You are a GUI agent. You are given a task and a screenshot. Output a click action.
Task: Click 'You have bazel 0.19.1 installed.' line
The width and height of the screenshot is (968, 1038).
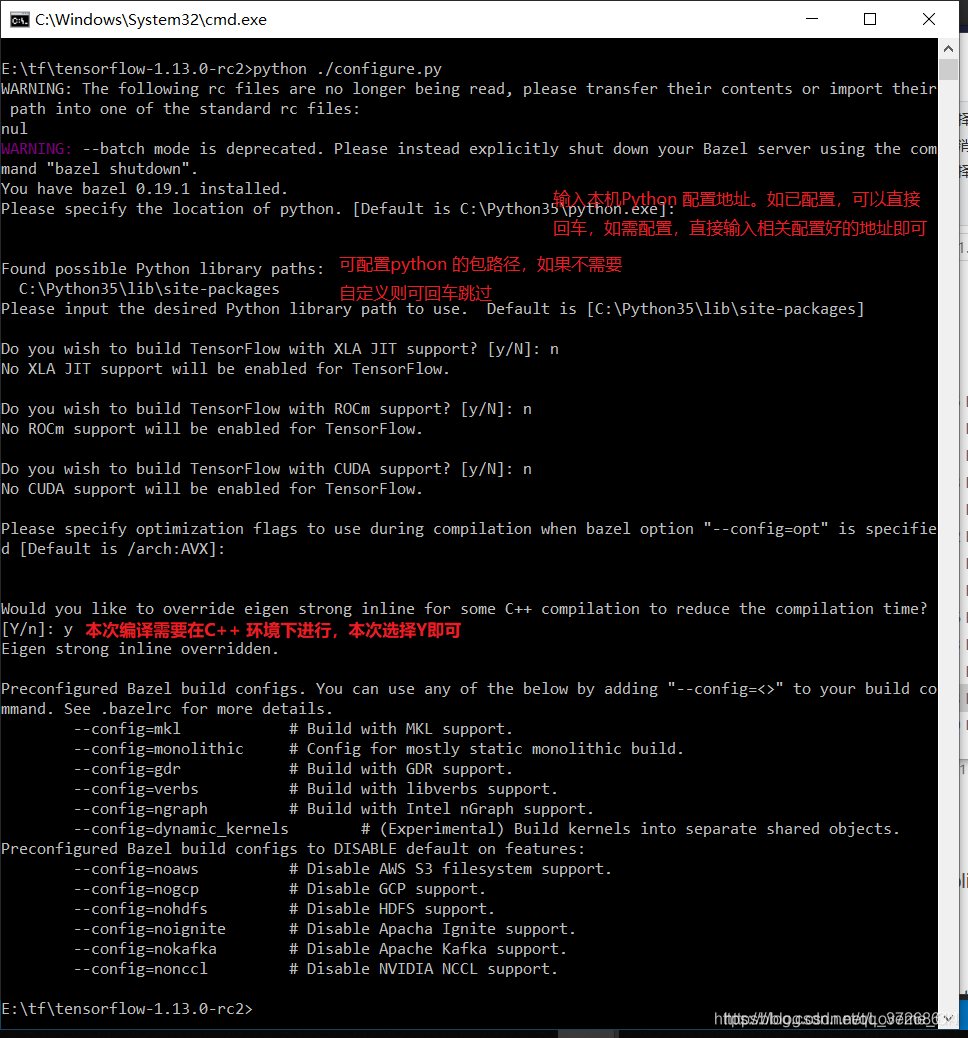[144, 189]
